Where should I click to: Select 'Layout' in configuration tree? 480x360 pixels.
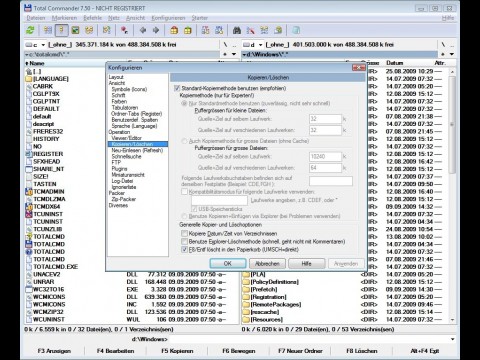tap(116, 77)
